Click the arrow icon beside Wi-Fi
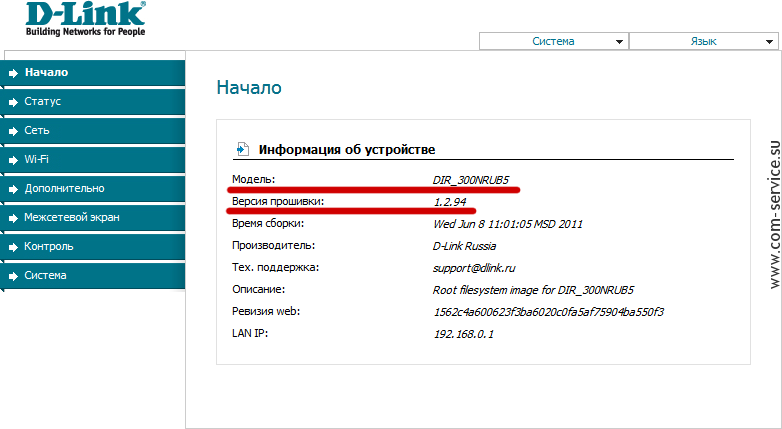The height and width of the screenshot is (429, 782). [13, 160]
